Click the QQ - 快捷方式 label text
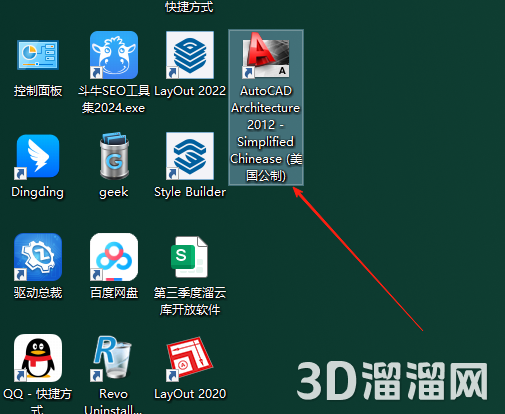Viewport: 505px width, 414px height. pyautogui.click(x=37, y=402)
